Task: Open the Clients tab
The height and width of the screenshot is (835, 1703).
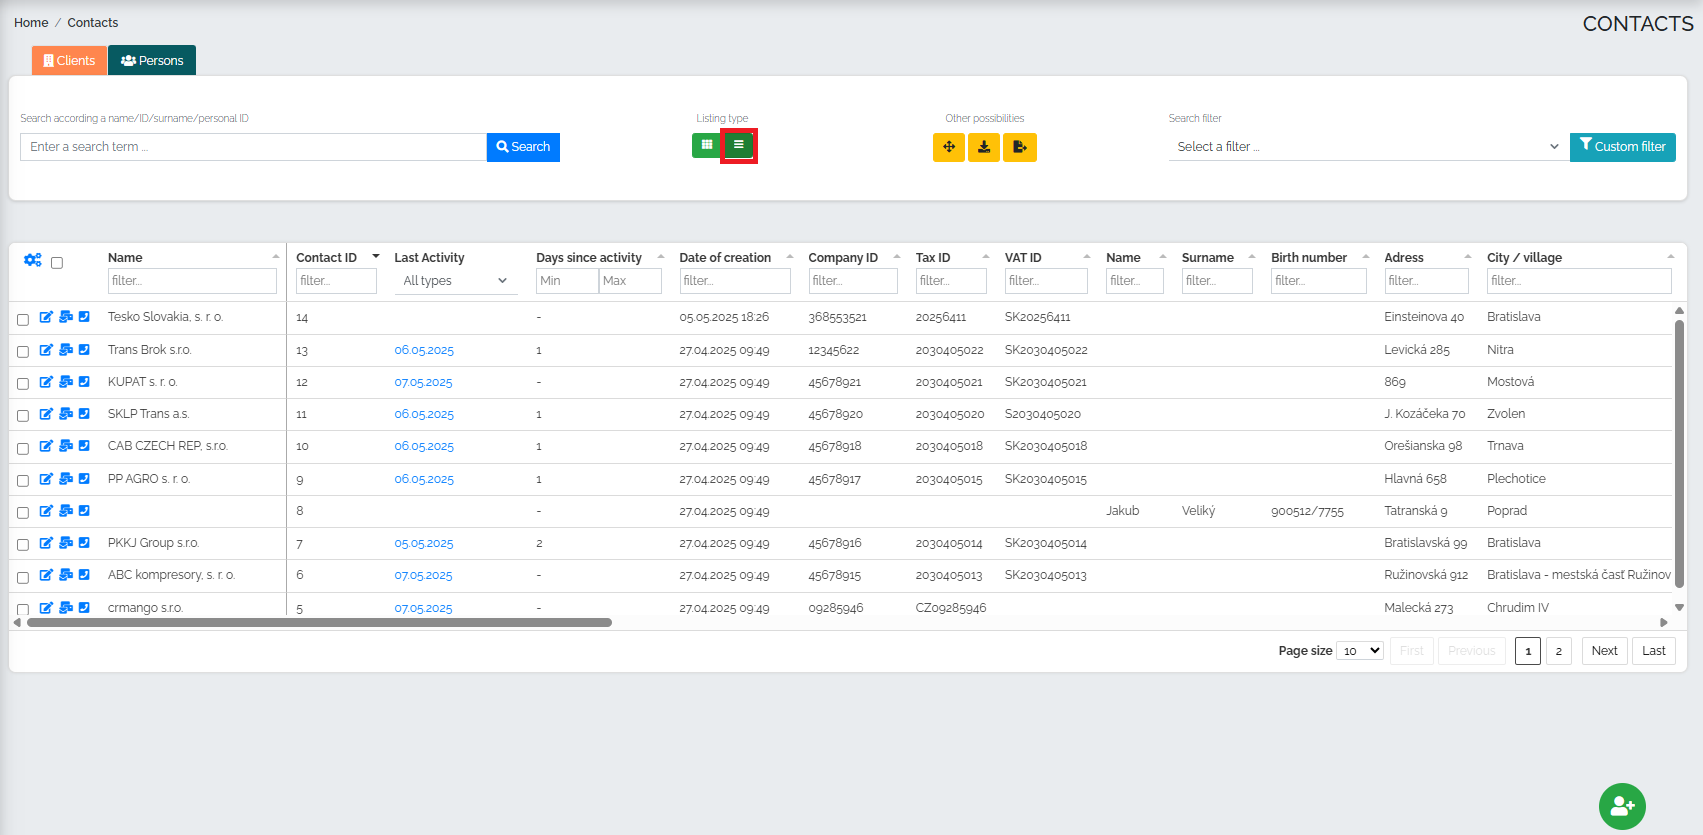Action: tap(69, 61)
